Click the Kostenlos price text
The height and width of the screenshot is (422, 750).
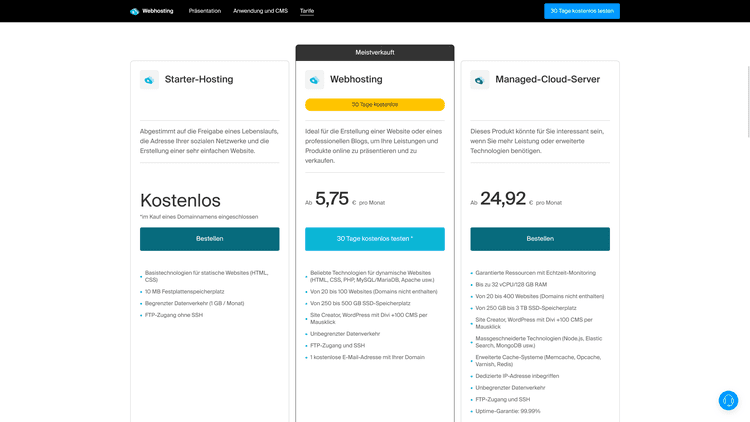tap(180, 200)
